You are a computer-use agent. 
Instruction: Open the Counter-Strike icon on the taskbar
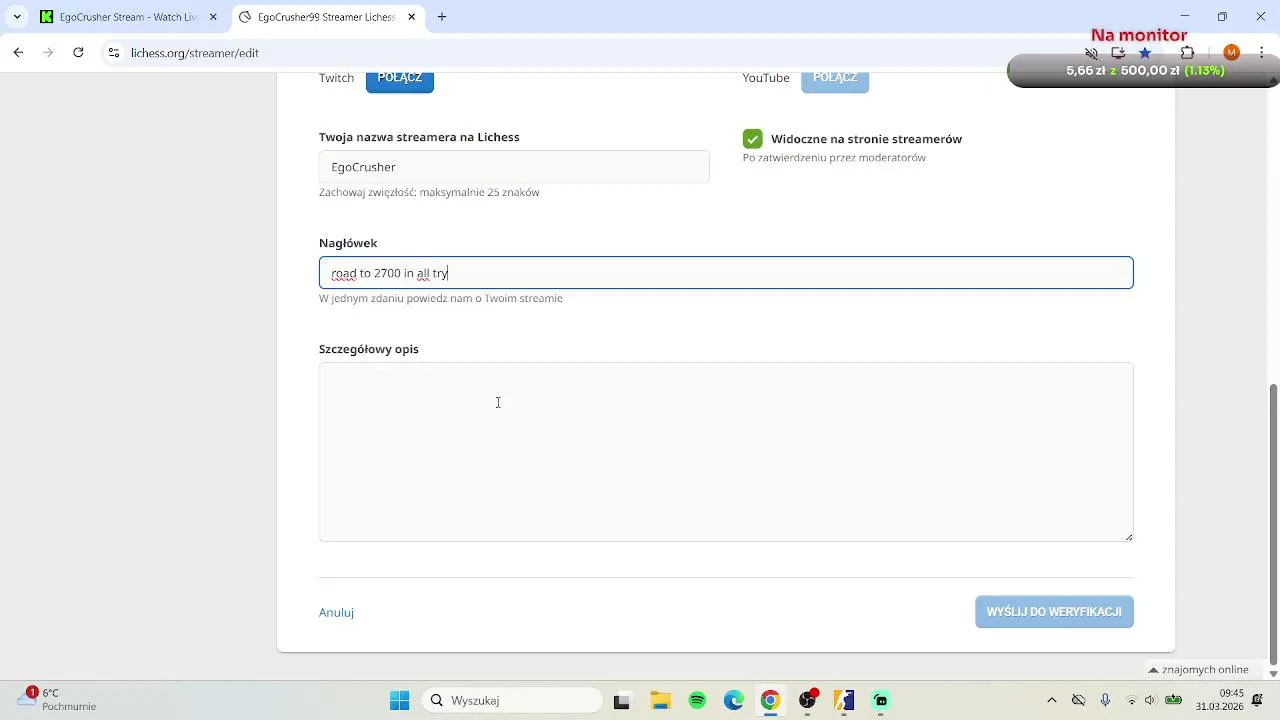click(844, 700)
